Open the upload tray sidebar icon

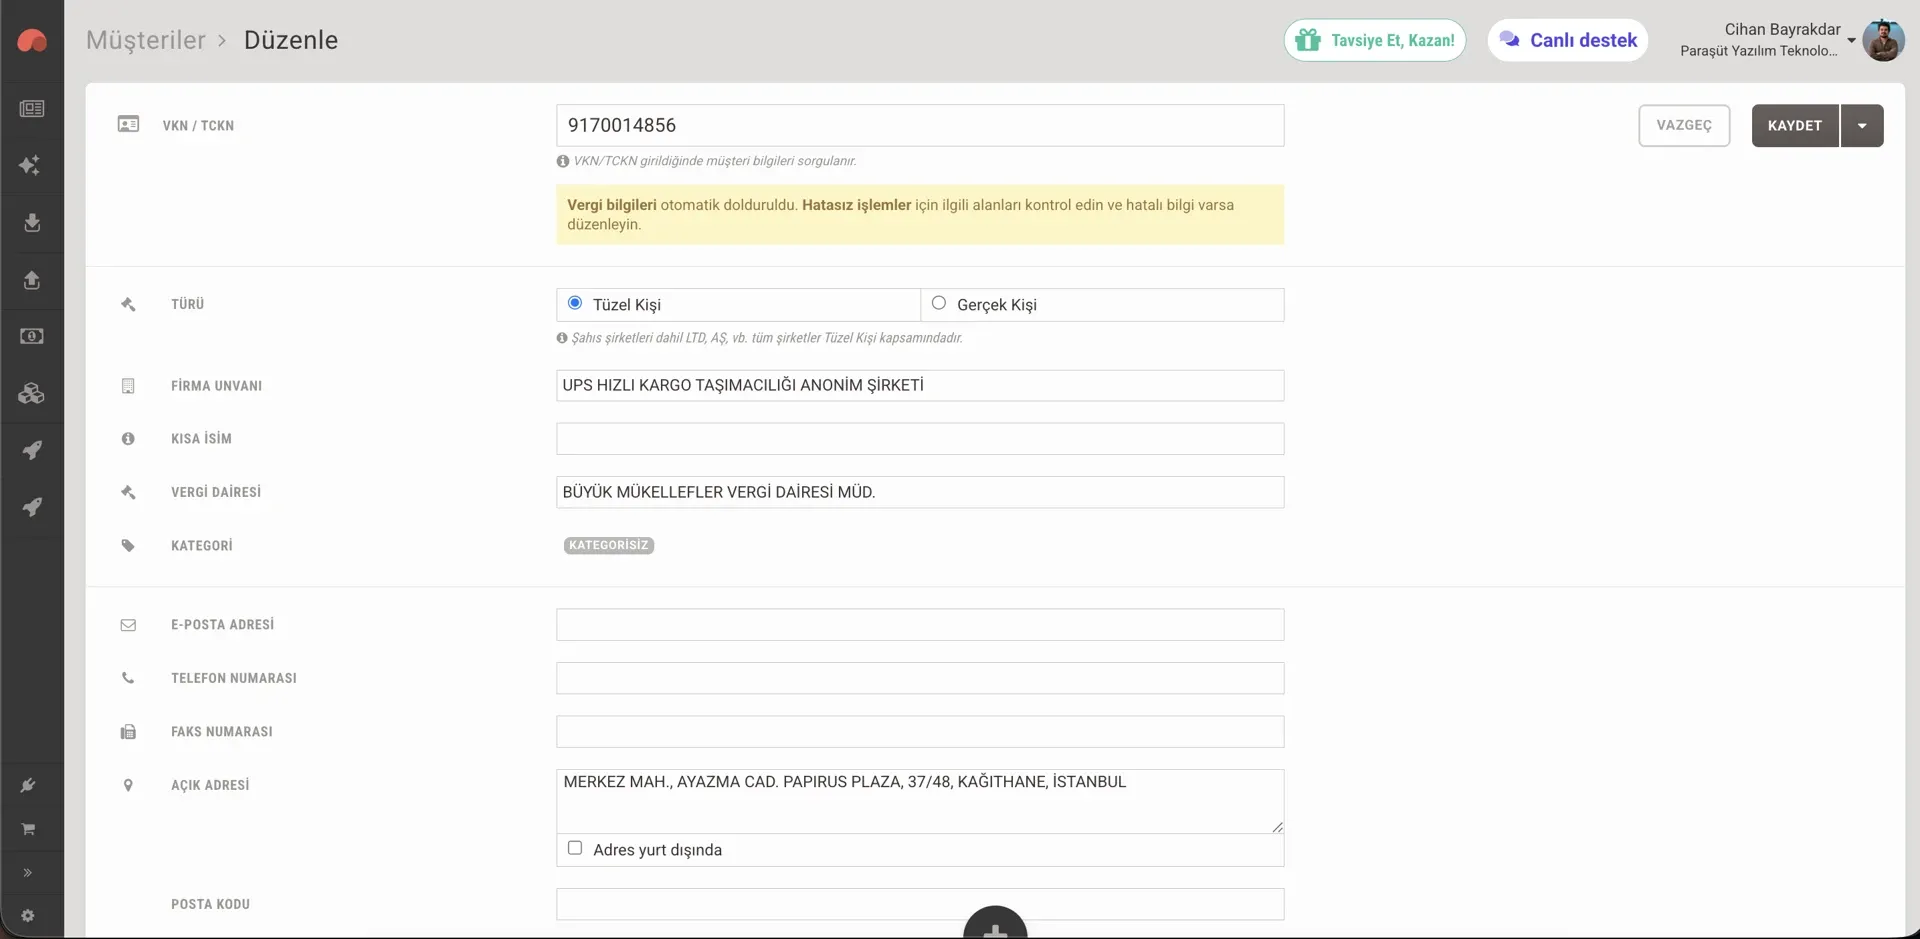[x=32, y=280]
